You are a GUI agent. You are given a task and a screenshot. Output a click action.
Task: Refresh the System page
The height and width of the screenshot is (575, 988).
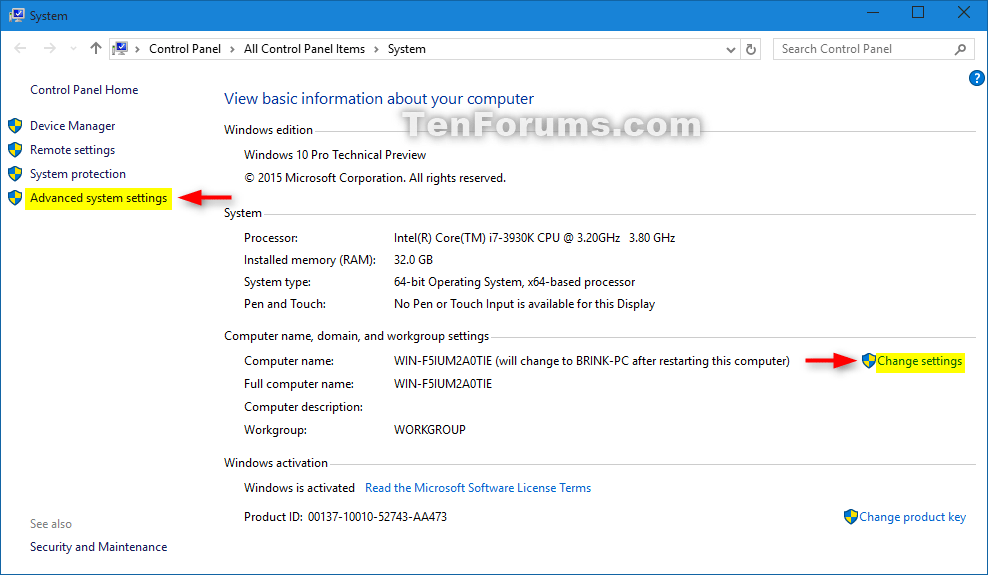[750, 49]
